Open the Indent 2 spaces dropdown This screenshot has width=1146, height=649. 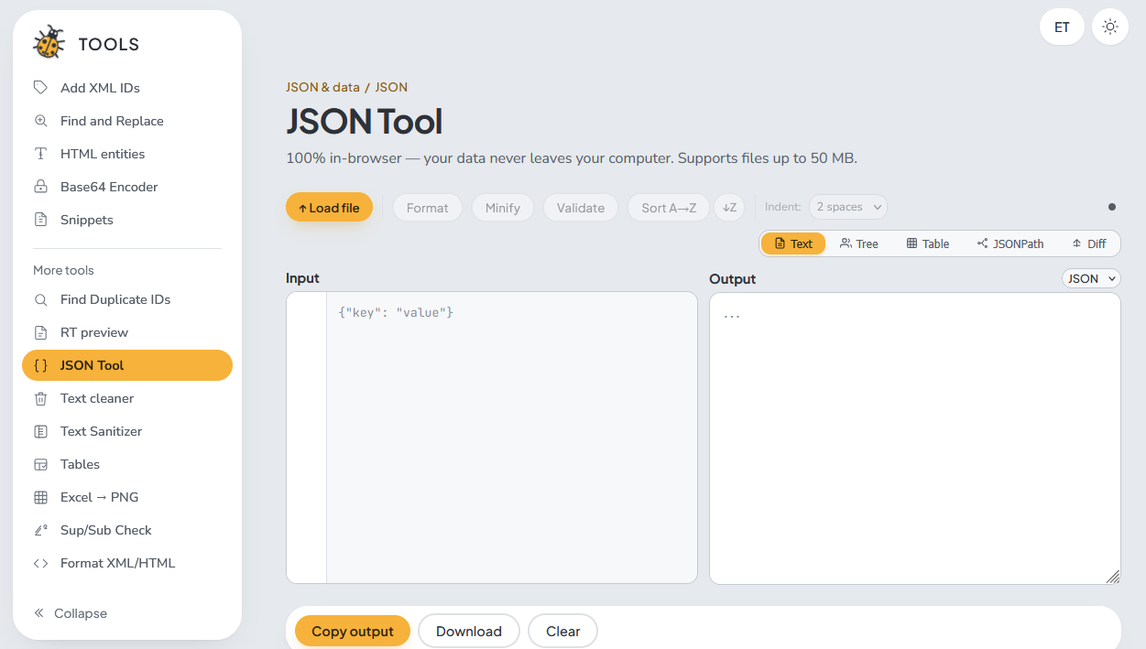point(848,207)
